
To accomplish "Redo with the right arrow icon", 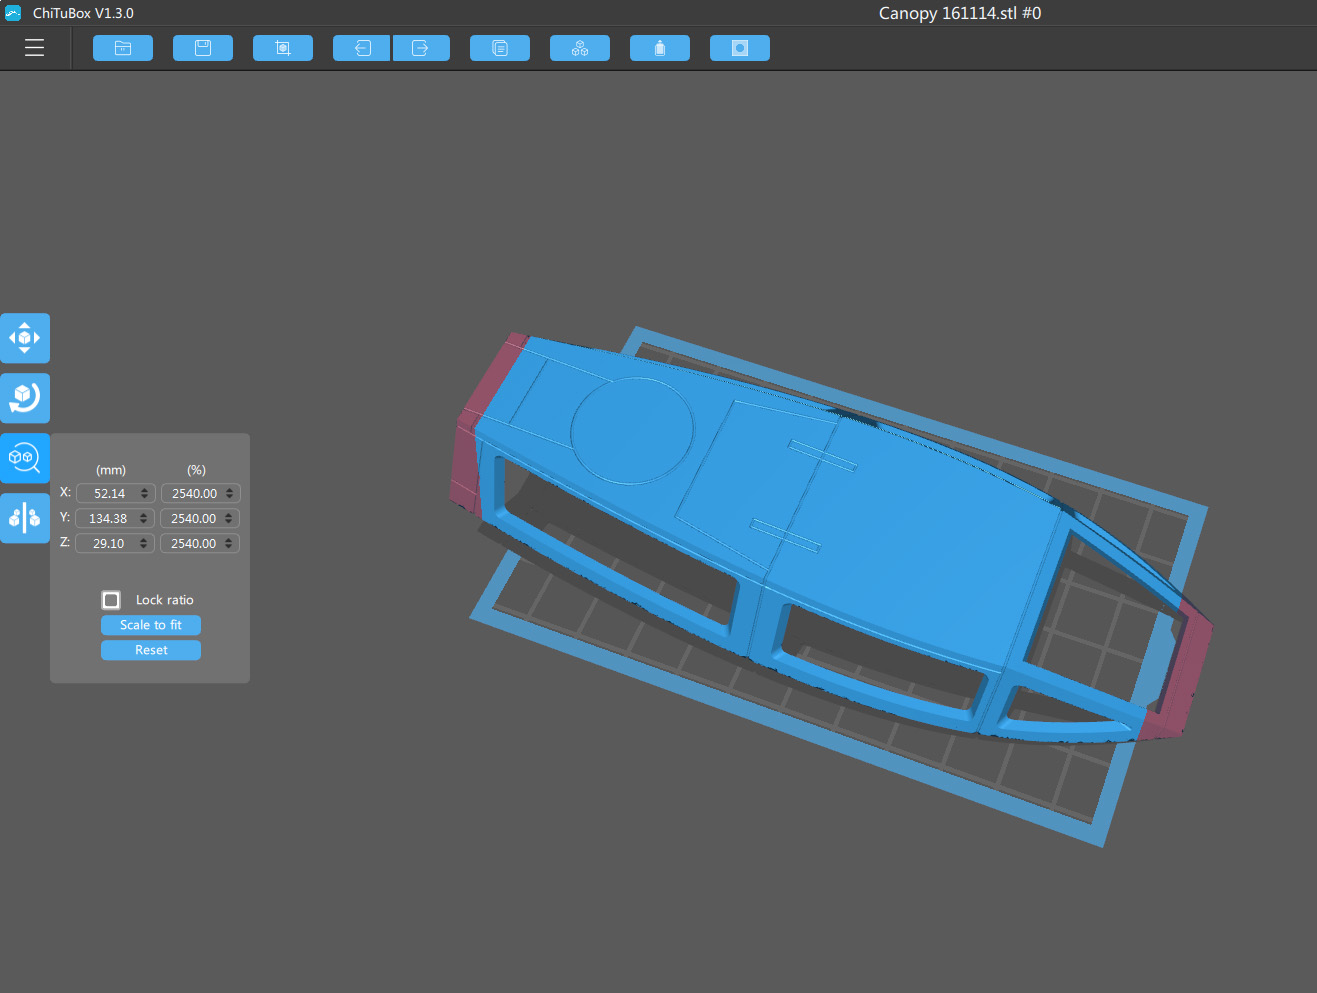I will 421,48.
